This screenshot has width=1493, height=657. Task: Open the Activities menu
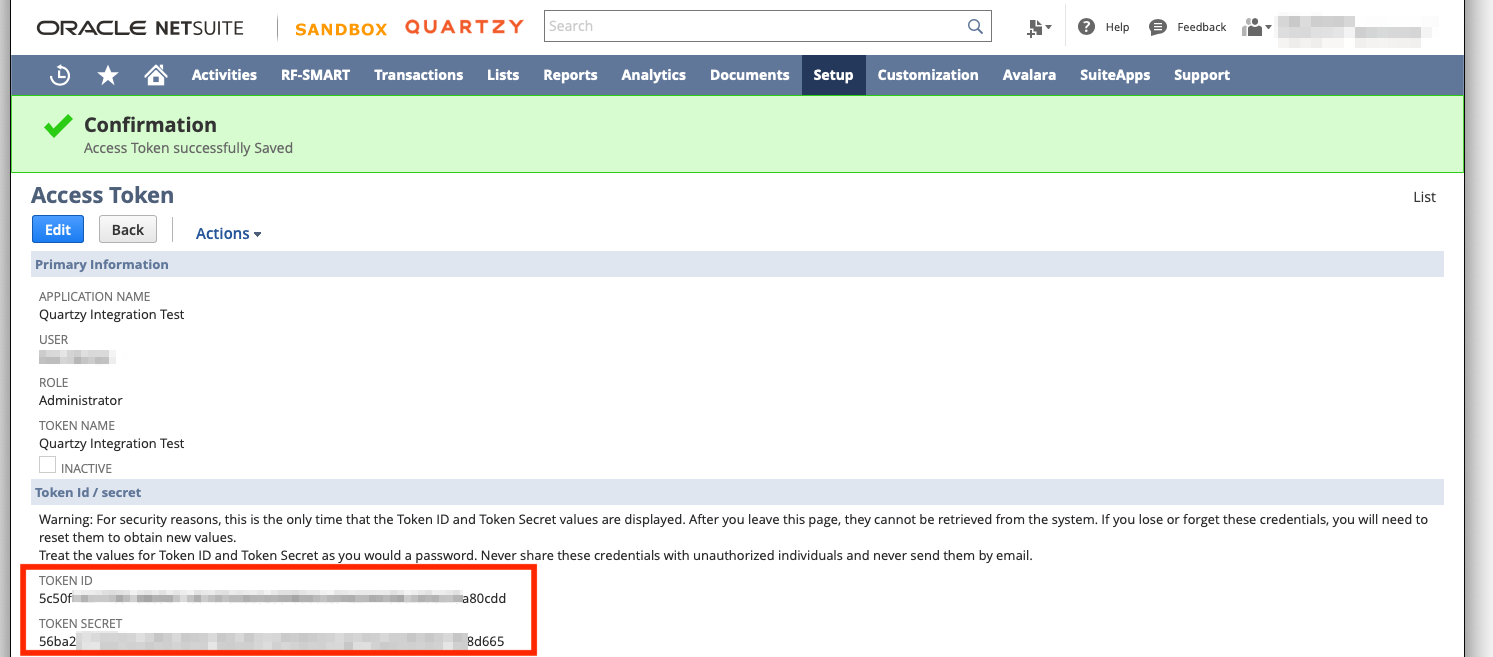coord(224,75)
